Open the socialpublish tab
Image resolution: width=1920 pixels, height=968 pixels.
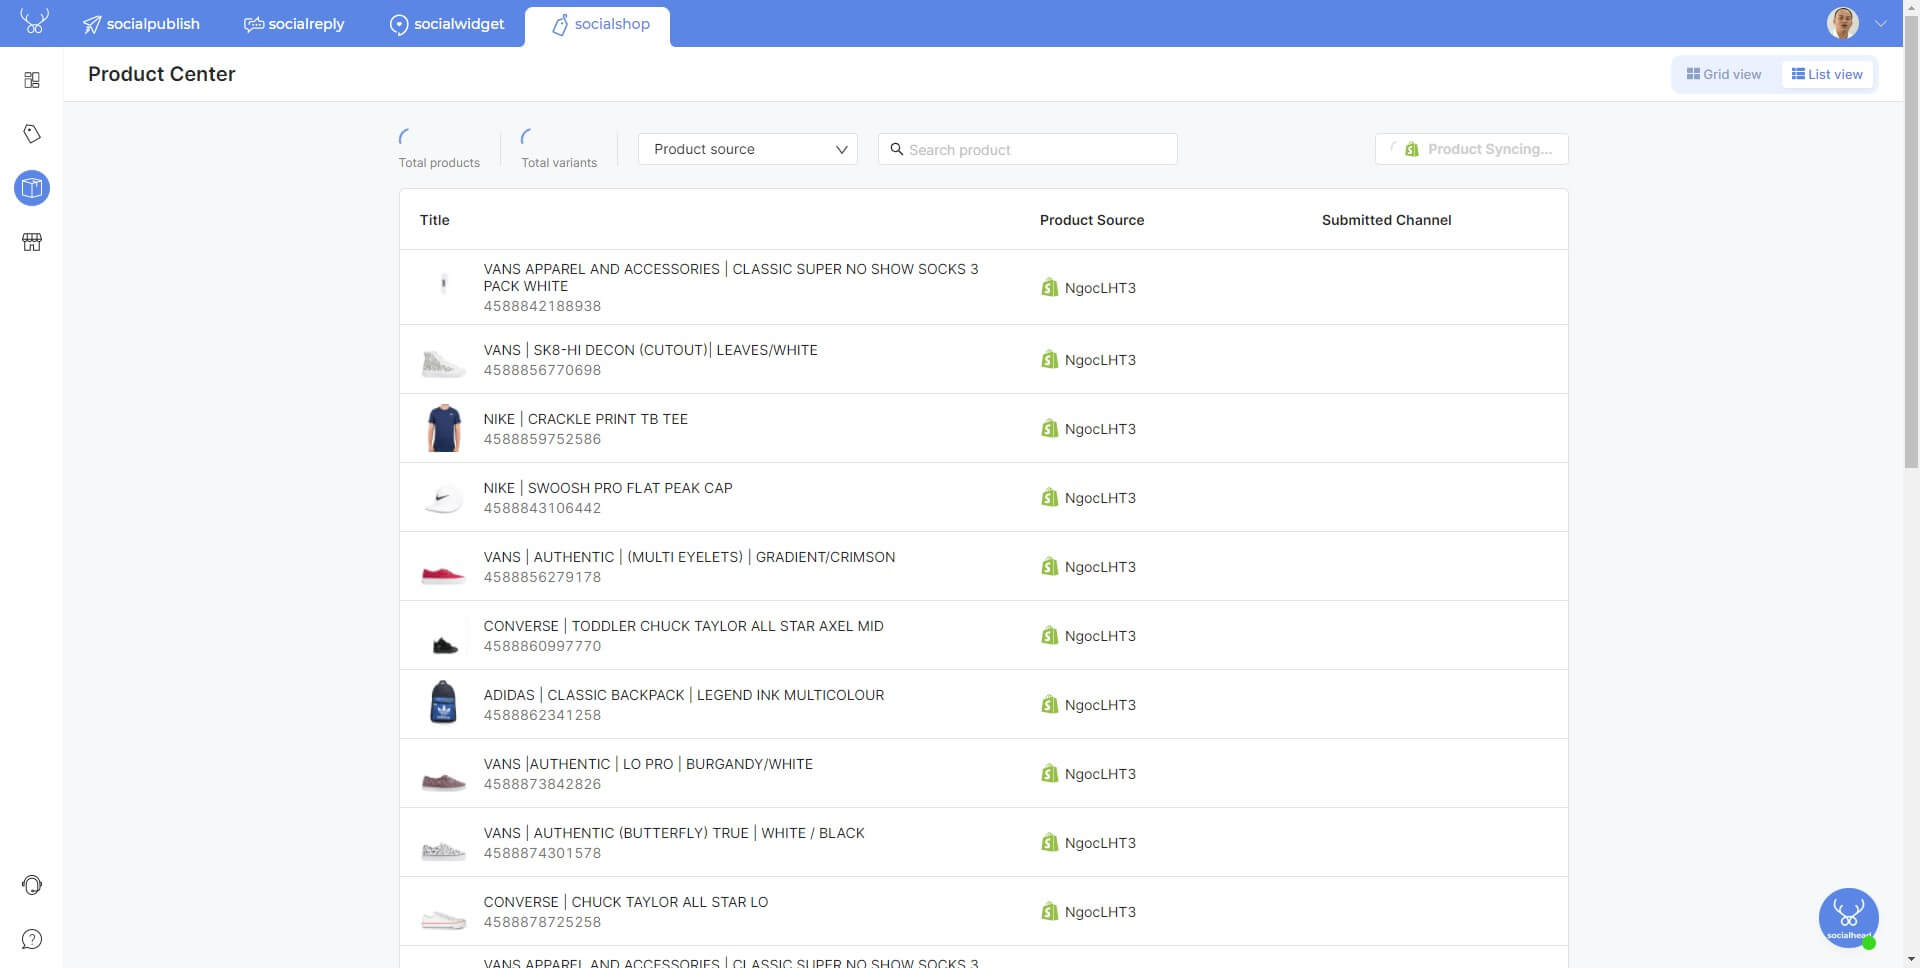click(141, 24)
